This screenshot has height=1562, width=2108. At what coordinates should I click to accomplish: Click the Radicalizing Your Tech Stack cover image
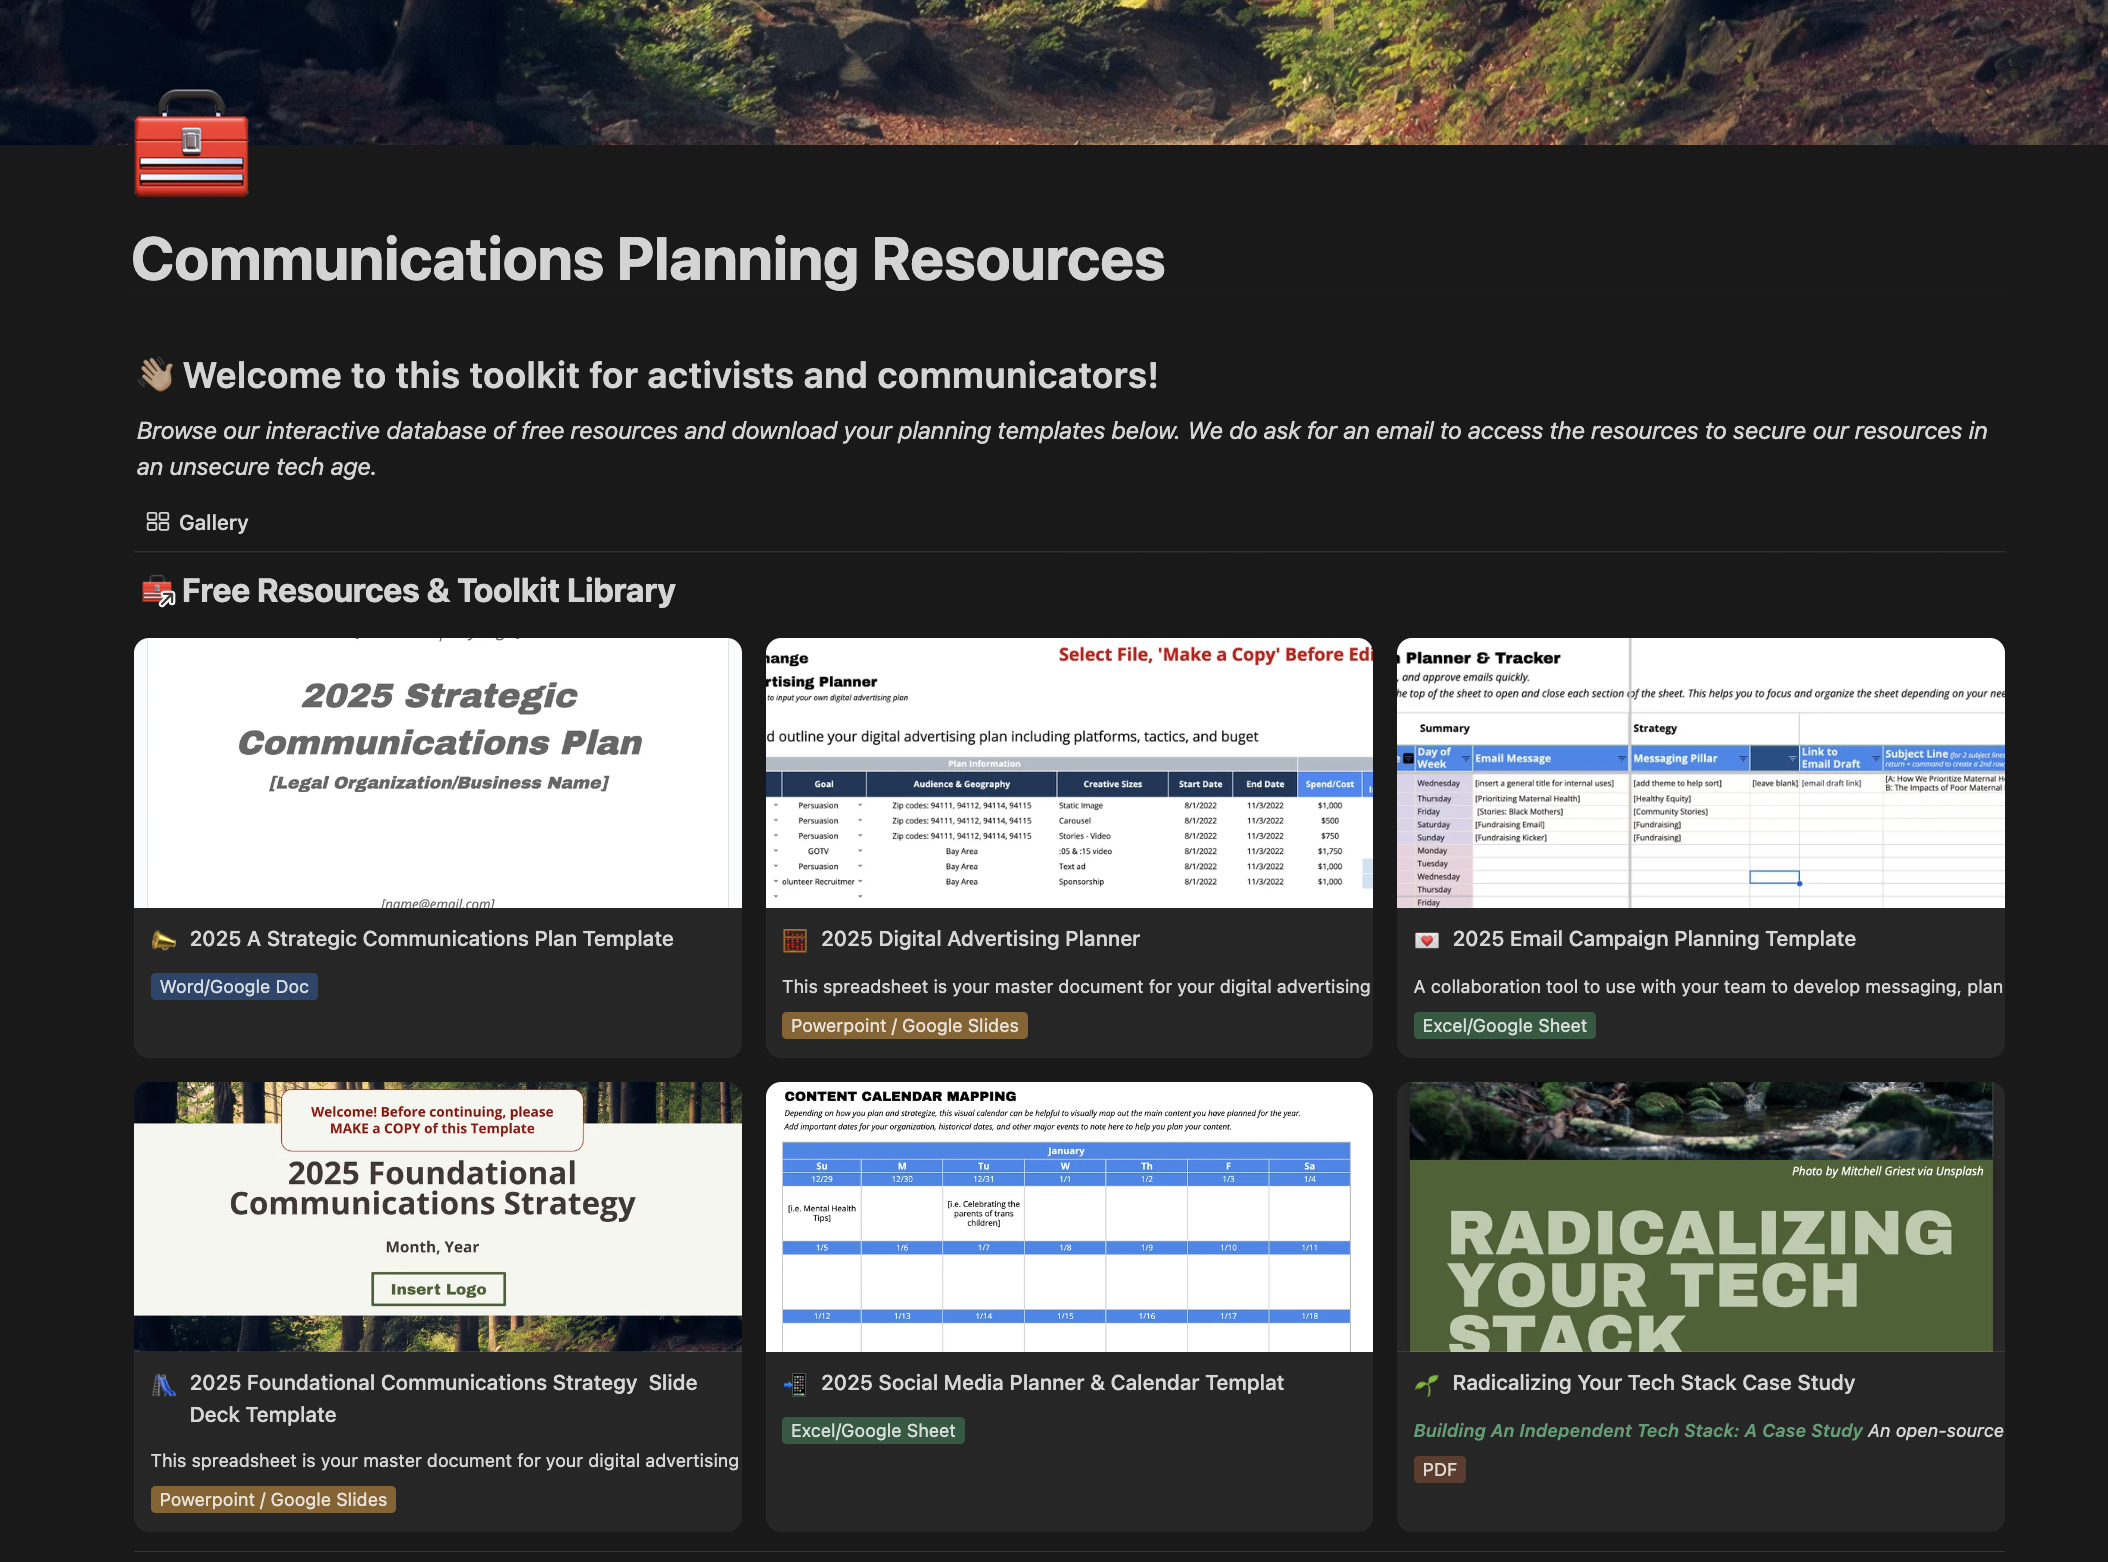click(x=1700, y=1217)
